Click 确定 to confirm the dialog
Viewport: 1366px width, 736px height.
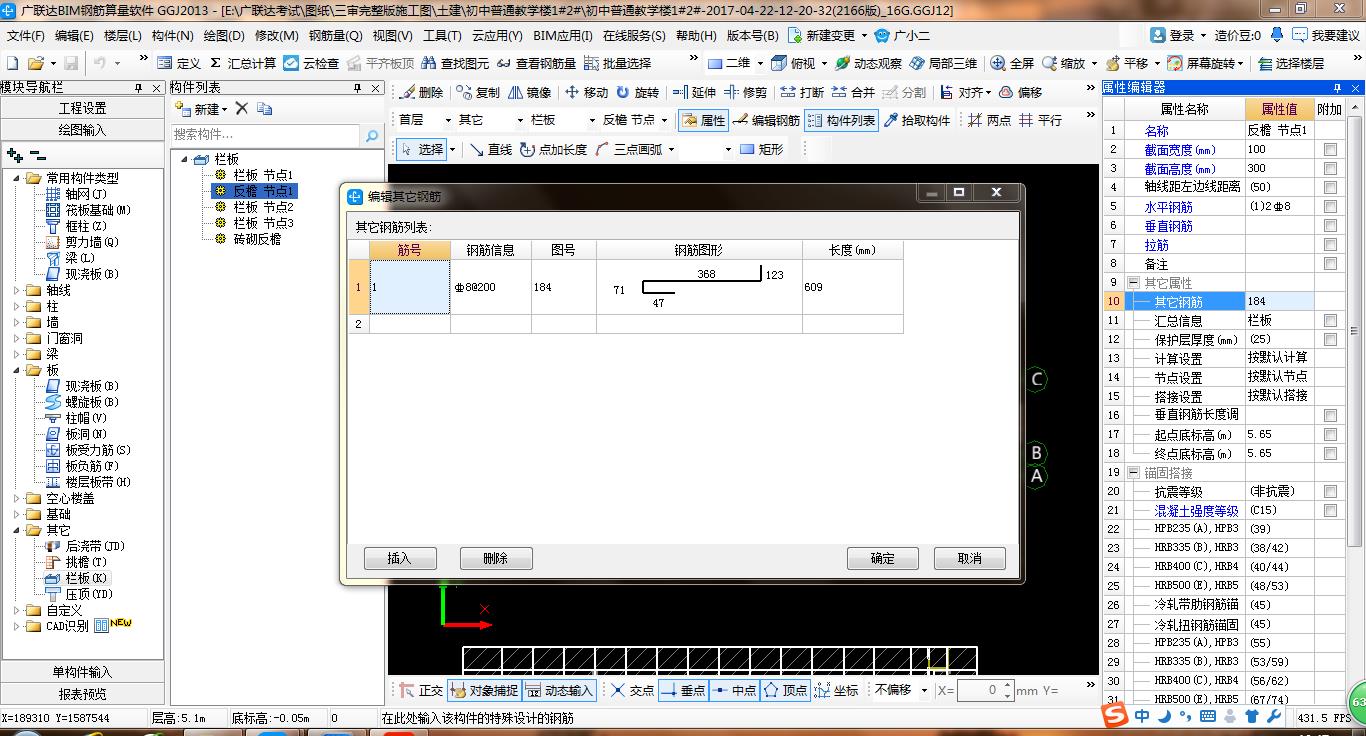click(883, 558)
